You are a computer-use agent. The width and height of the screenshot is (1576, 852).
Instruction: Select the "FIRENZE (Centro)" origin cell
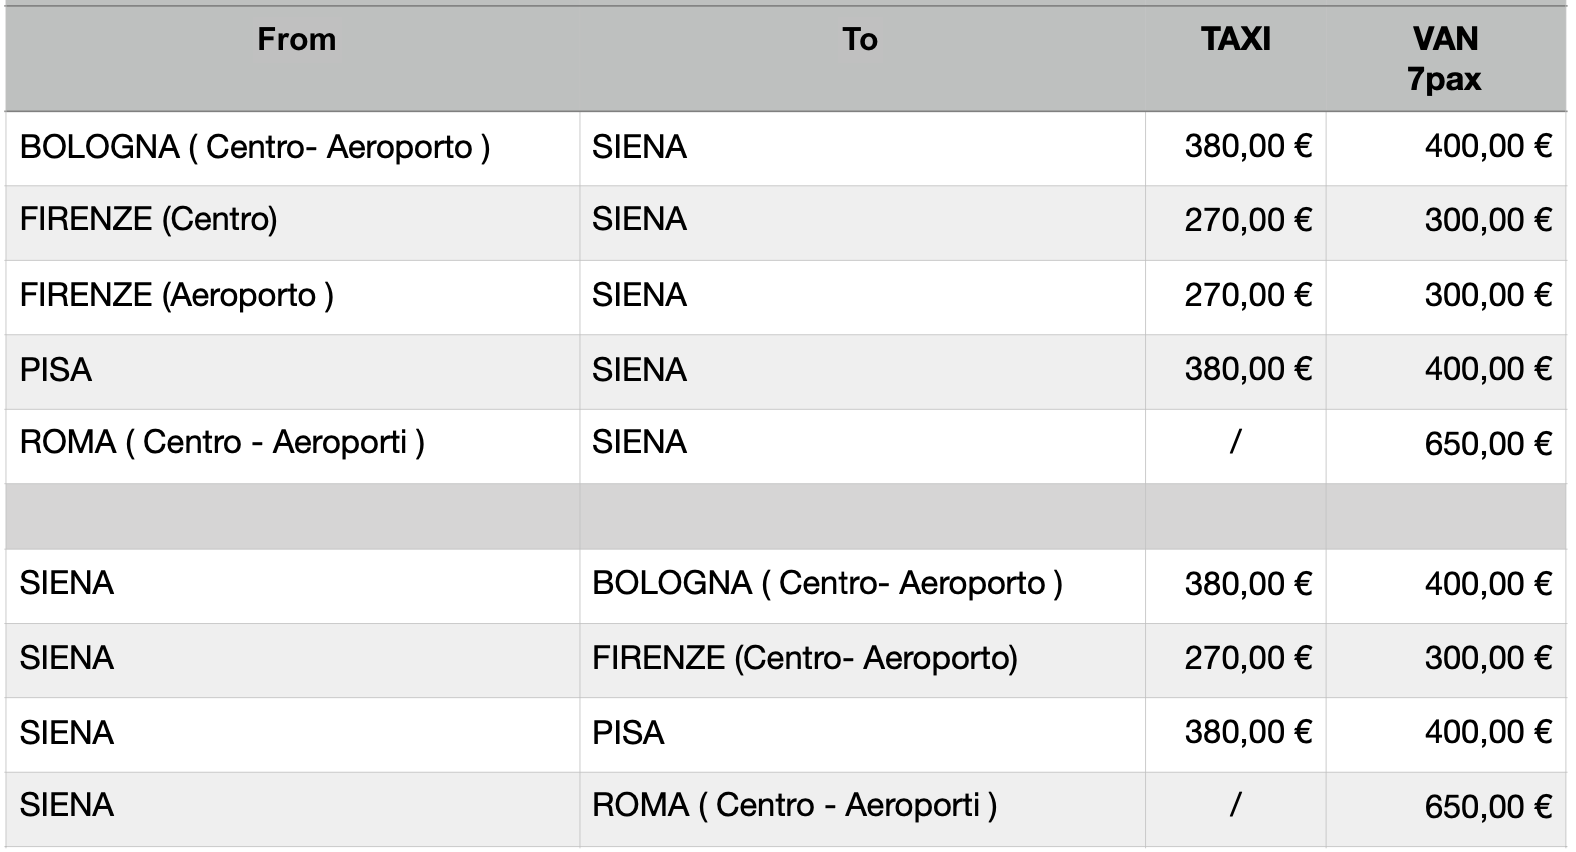coord(148,220)
